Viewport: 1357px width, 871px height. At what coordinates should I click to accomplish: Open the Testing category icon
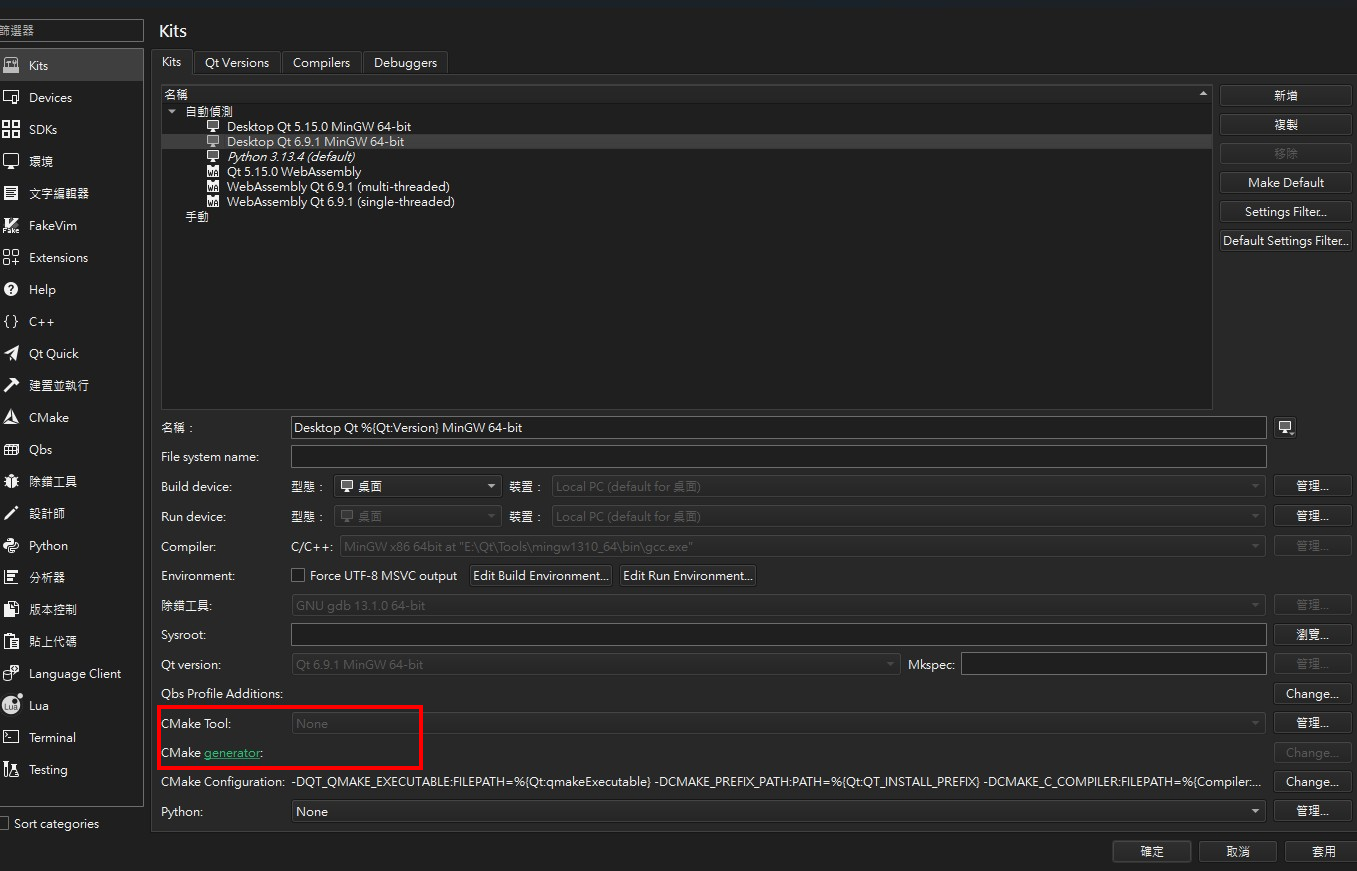click(11, 769)
